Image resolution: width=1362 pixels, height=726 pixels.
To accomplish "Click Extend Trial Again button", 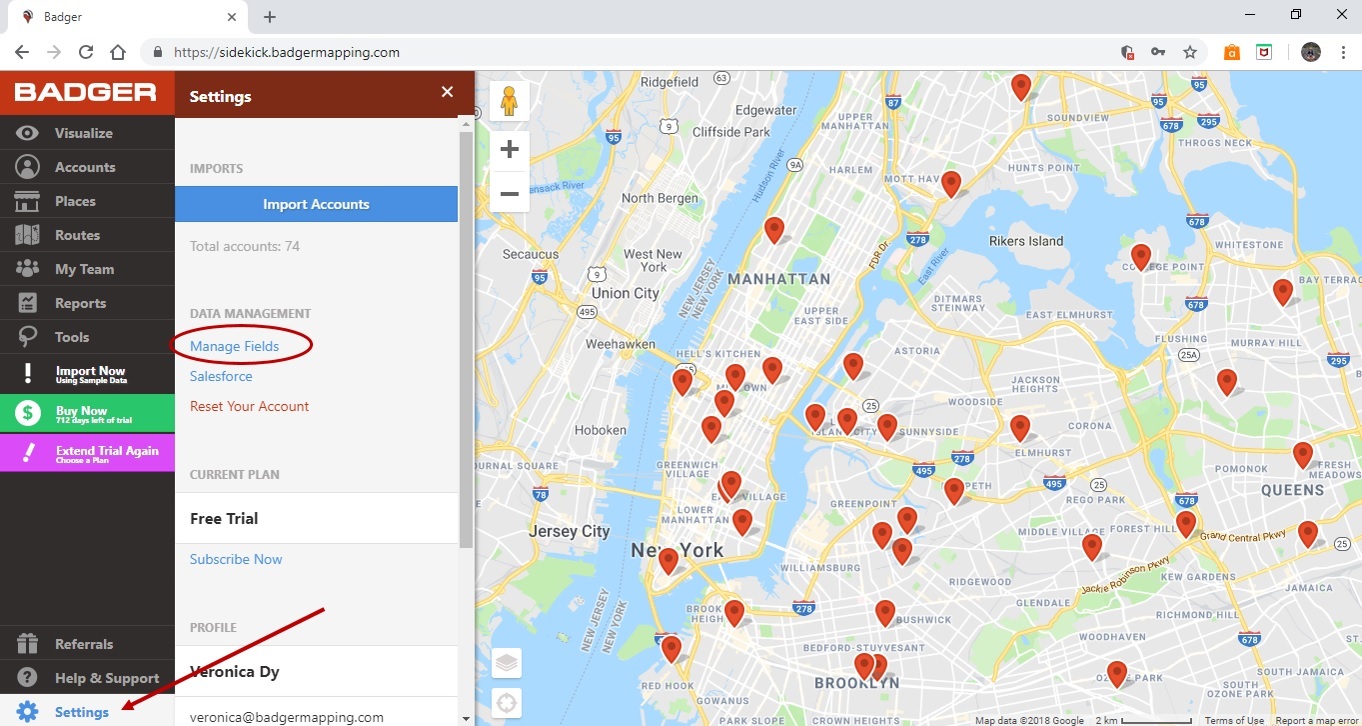I will [x=87, y=452].
